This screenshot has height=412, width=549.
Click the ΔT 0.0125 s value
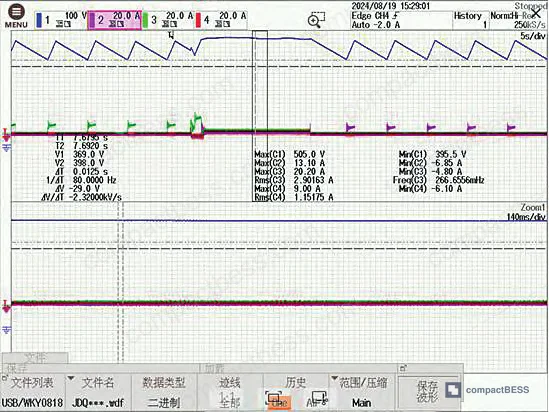coord(81,172)
